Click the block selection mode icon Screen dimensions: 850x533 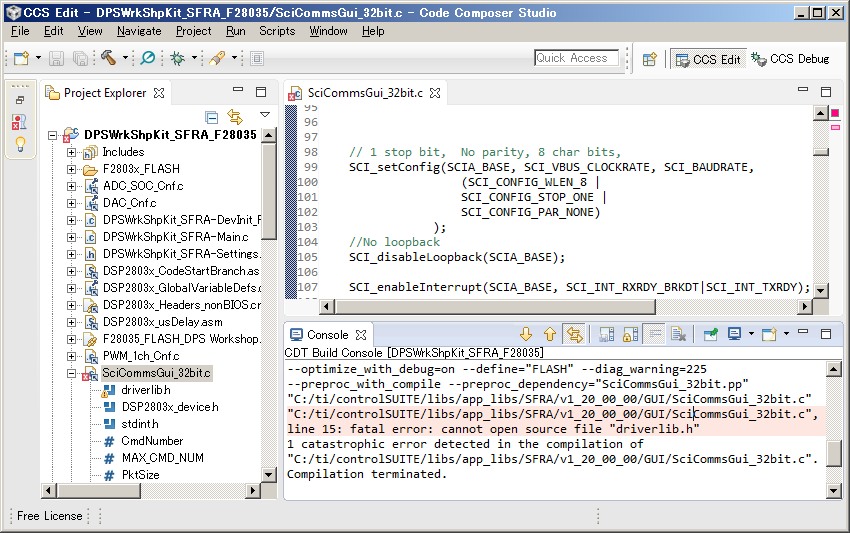[x=257, y=58]
